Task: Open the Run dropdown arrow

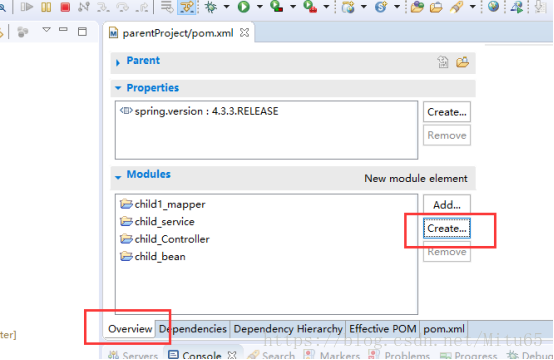Action: pos(260,6)
